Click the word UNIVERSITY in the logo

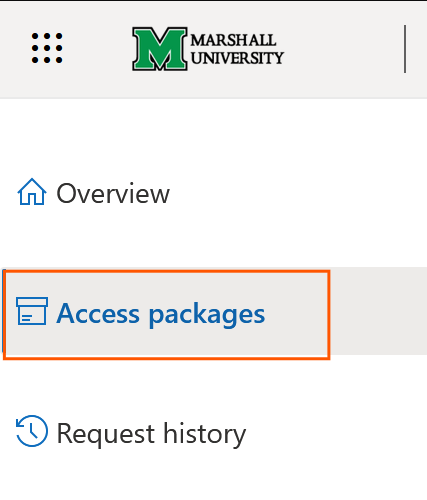237,58
